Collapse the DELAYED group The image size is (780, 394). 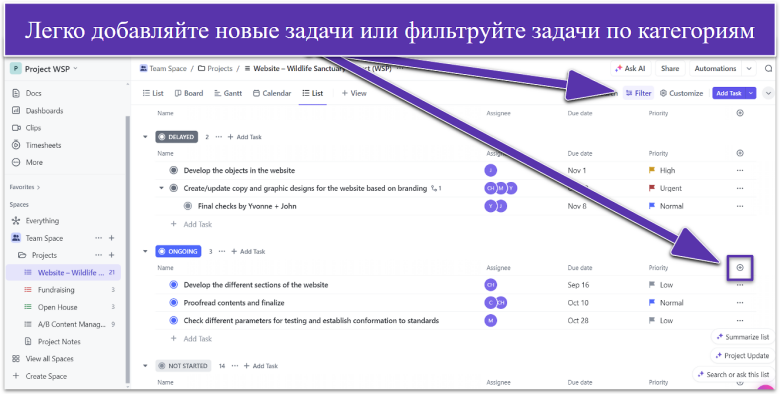[x=145, y=137]
